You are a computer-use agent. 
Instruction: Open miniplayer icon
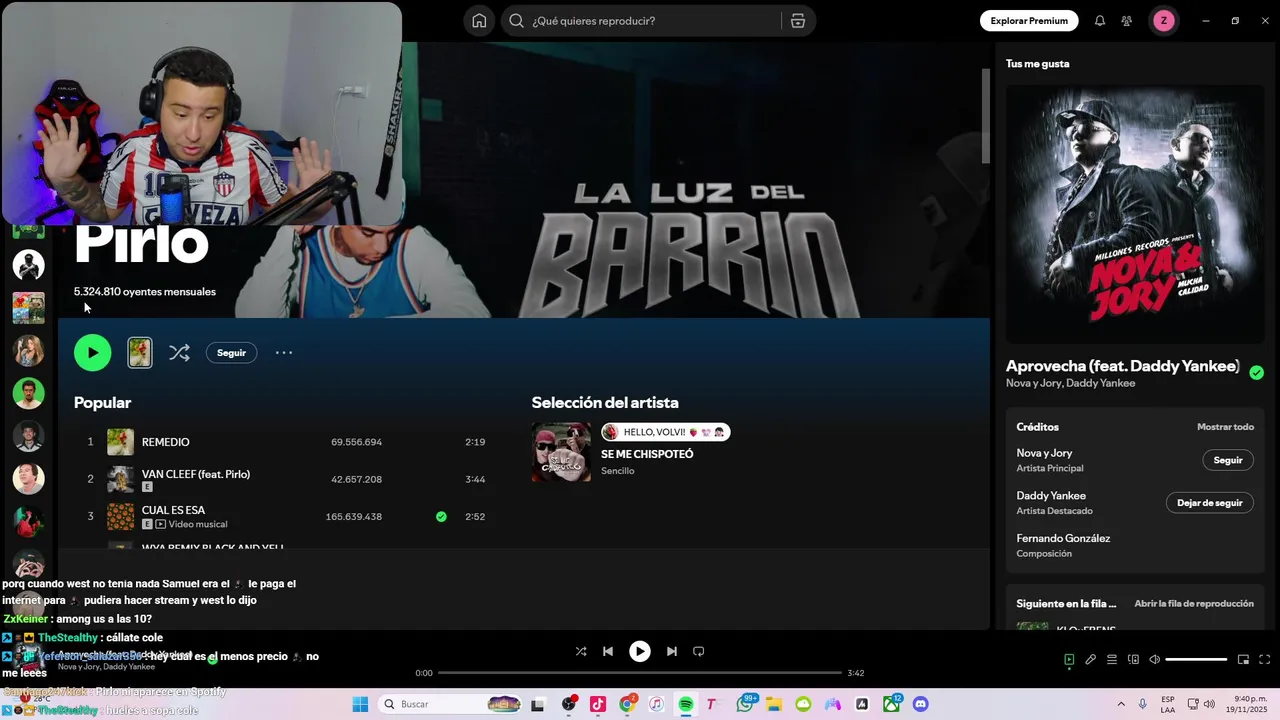1243,660
